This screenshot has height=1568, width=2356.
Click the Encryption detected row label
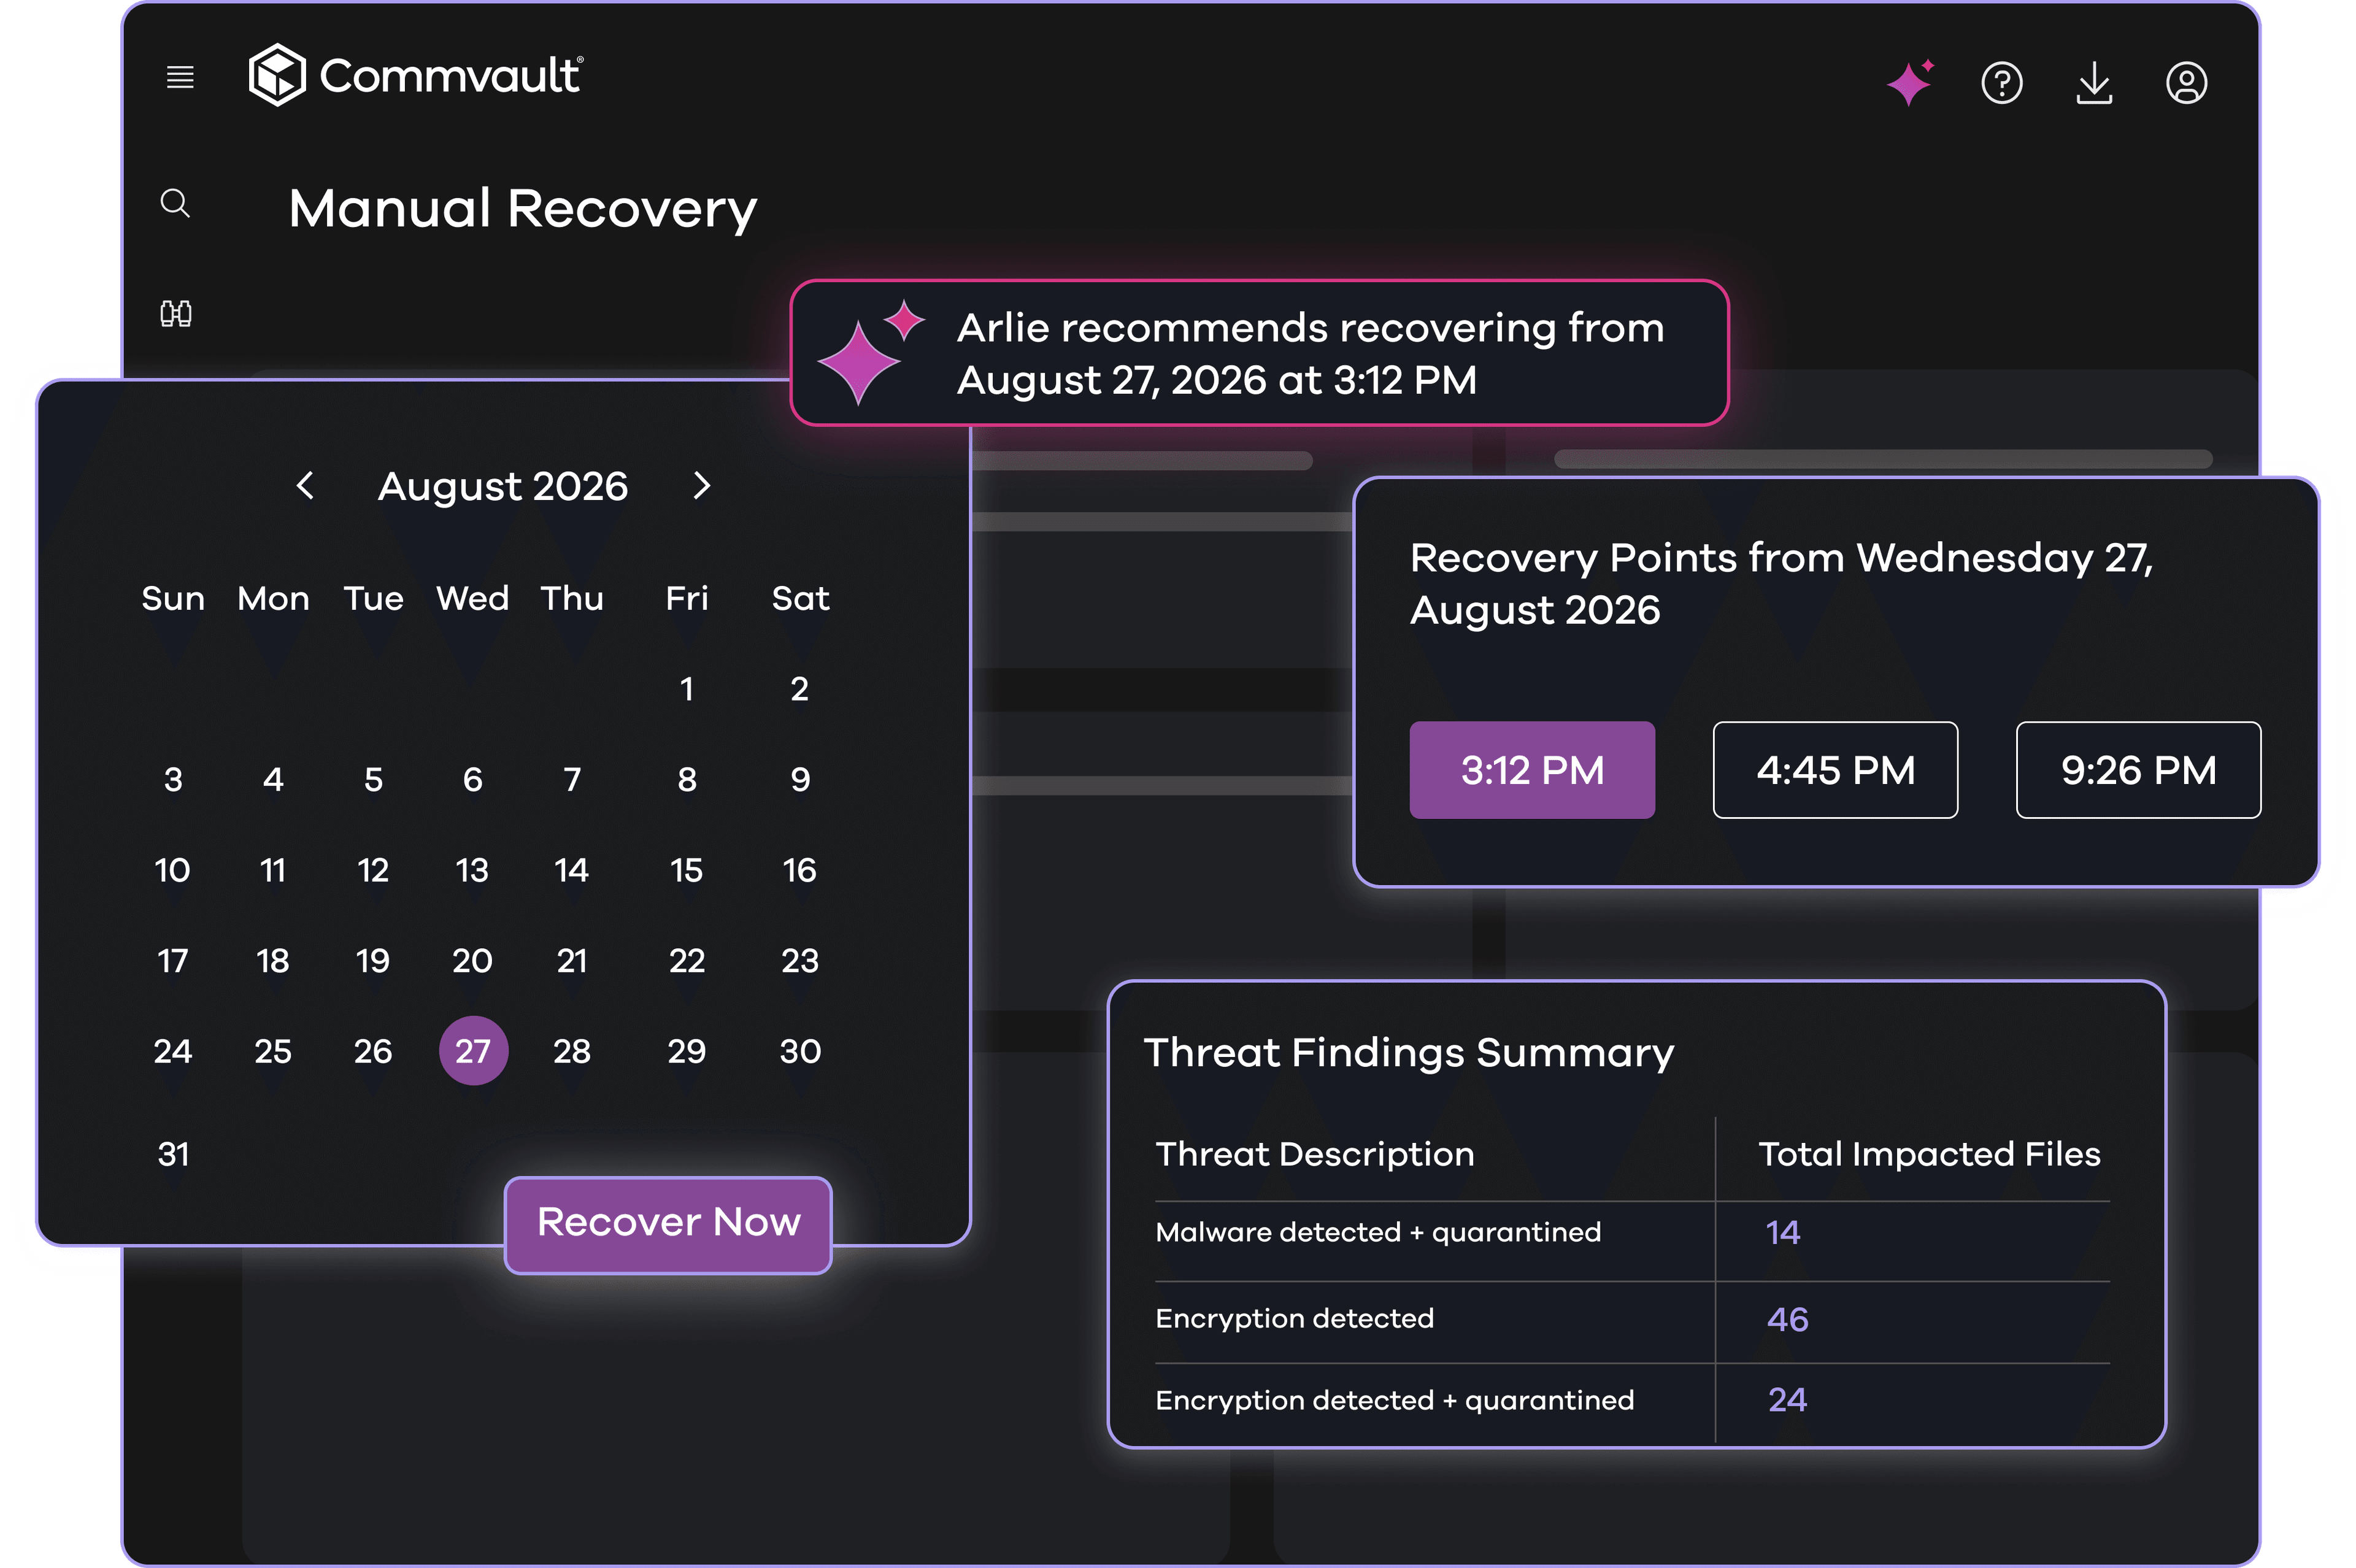pos(1294,1319)
